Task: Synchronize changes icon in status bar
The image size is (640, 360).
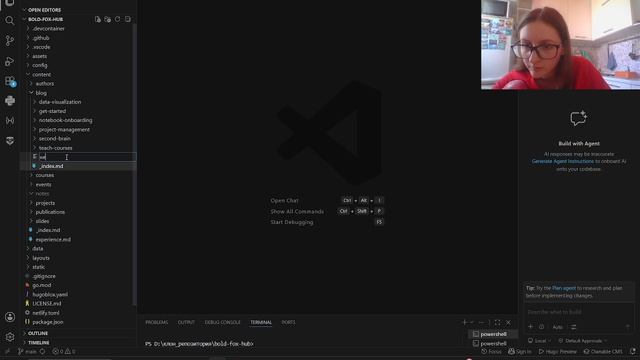Action: pyautogui.click(x=42, y=351)
